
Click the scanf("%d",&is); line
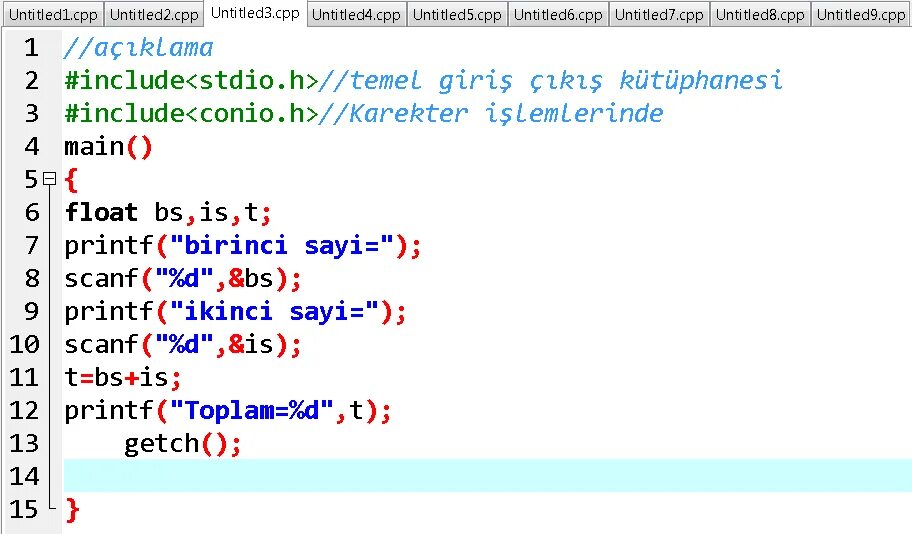[183, 345]
